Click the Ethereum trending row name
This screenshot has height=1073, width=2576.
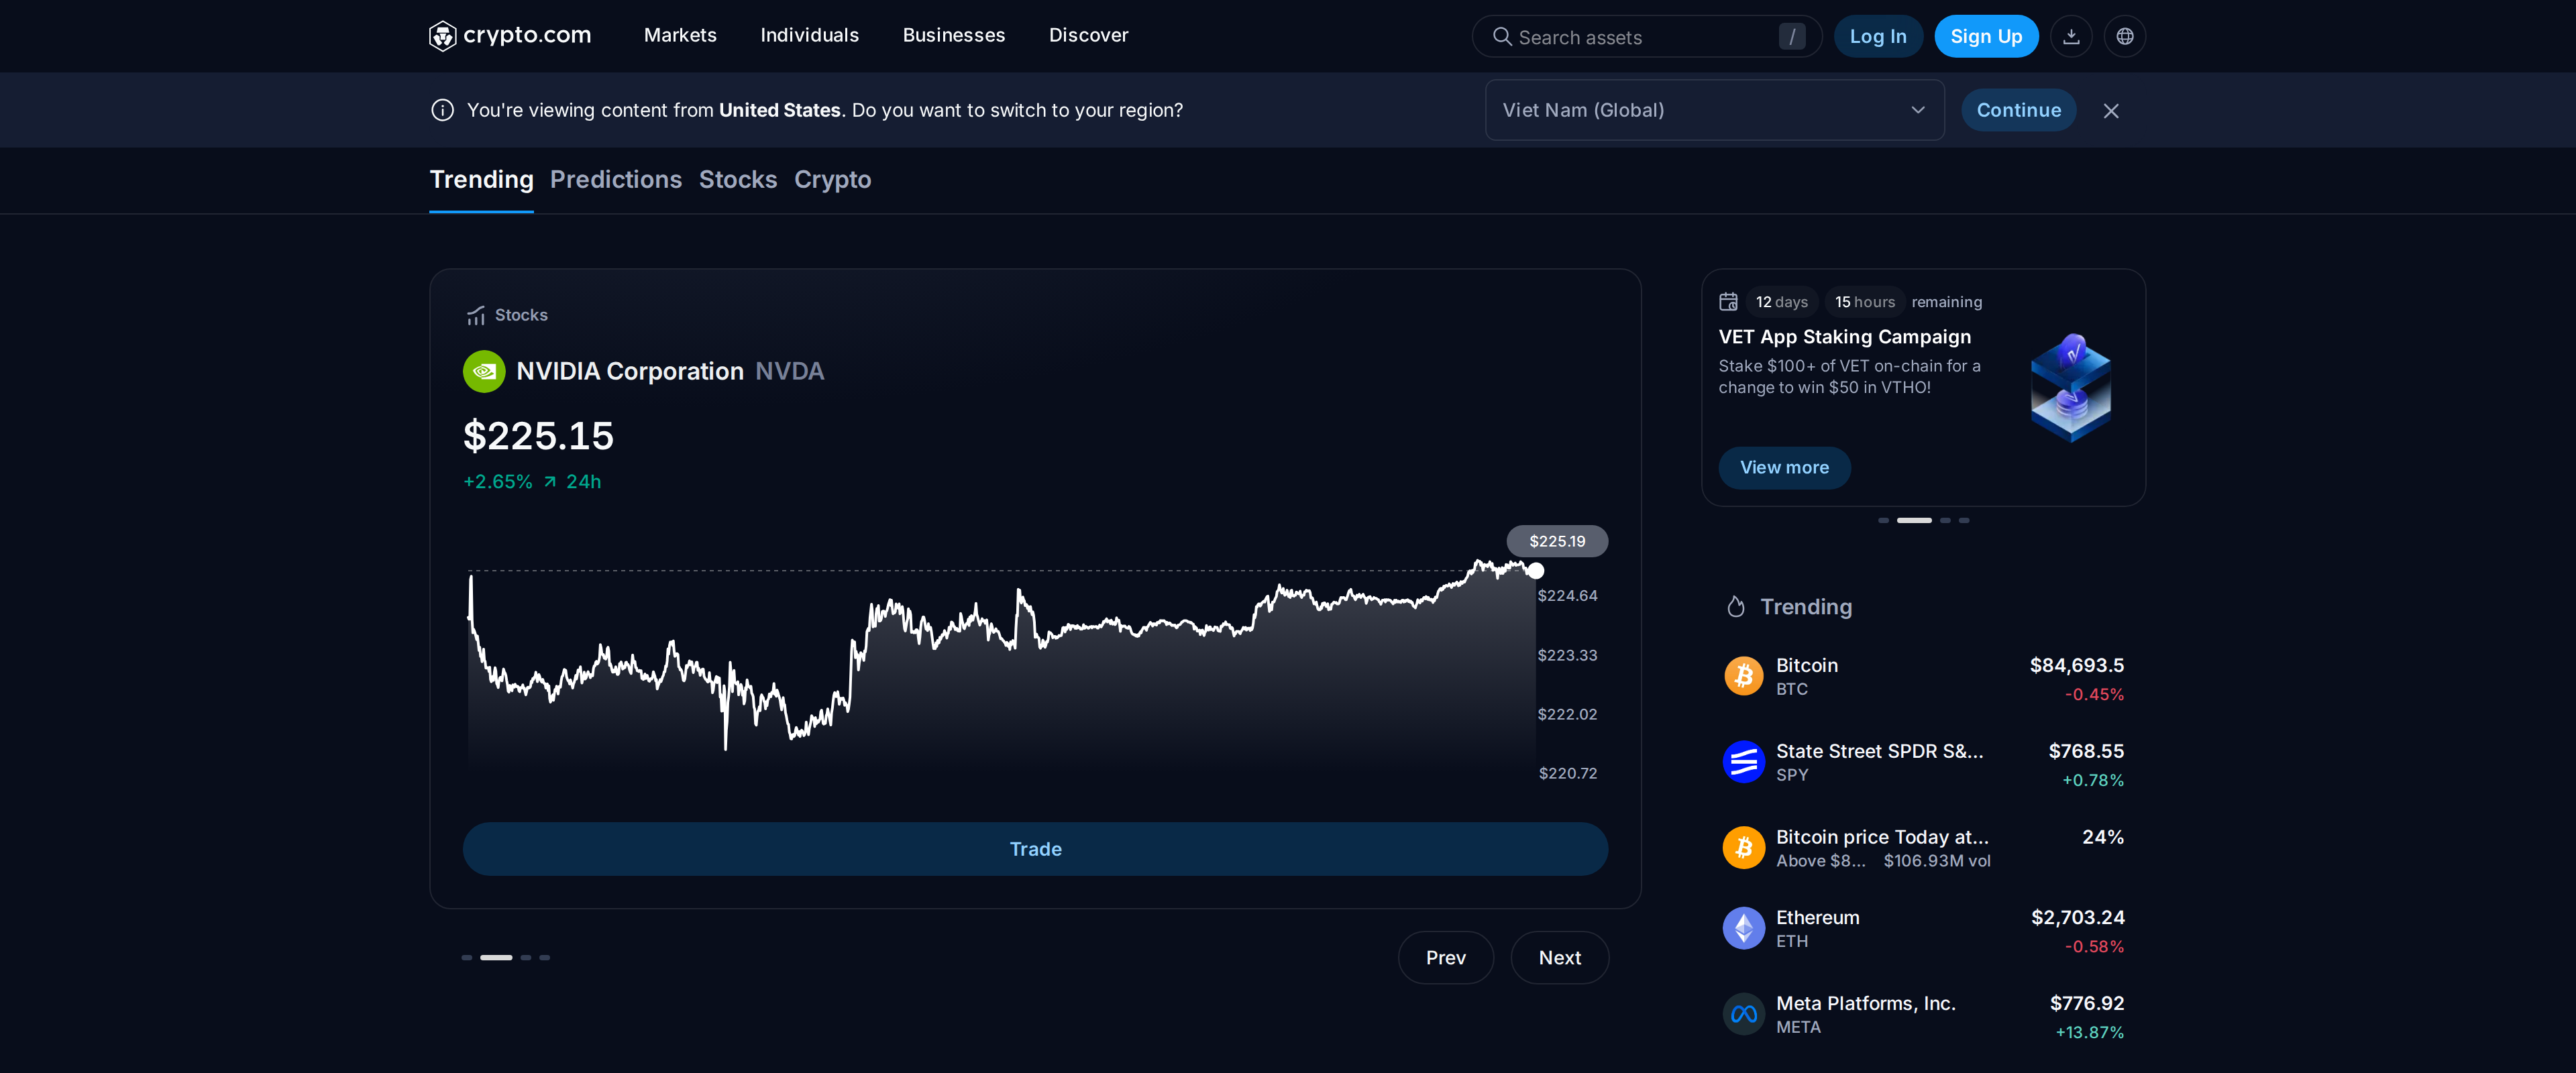[x=1817, y=917]
